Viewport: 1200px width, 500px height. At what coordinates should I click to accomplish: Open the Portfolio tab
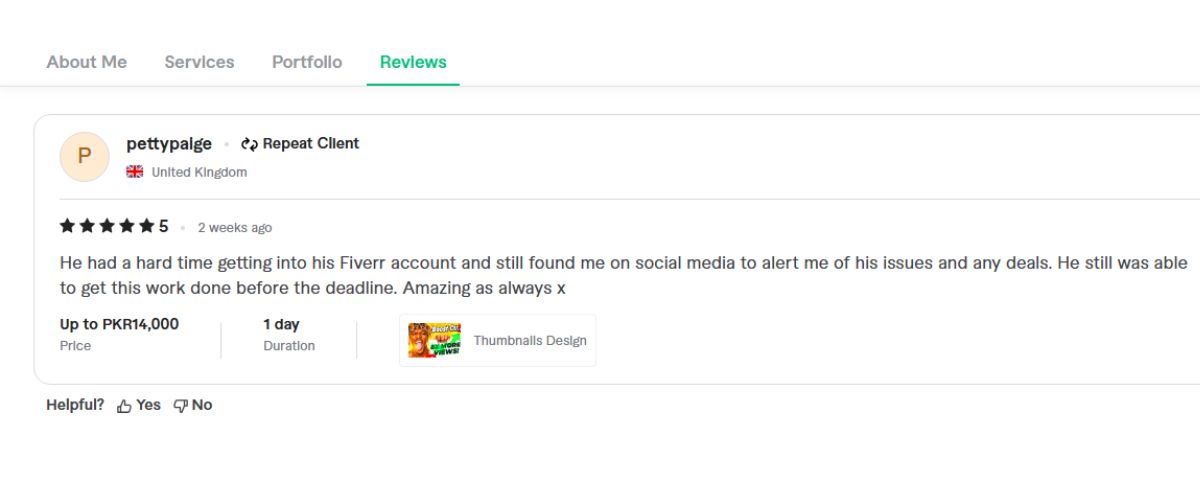(x=307, y=62)
